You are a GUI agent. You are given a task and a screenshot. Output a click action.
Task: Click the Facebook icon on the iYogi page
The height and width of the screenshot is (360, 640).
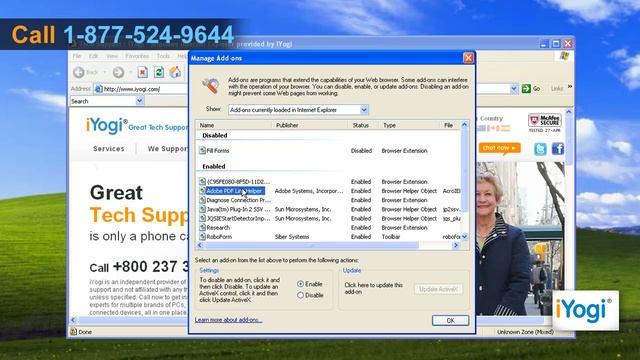click(558, 149)
